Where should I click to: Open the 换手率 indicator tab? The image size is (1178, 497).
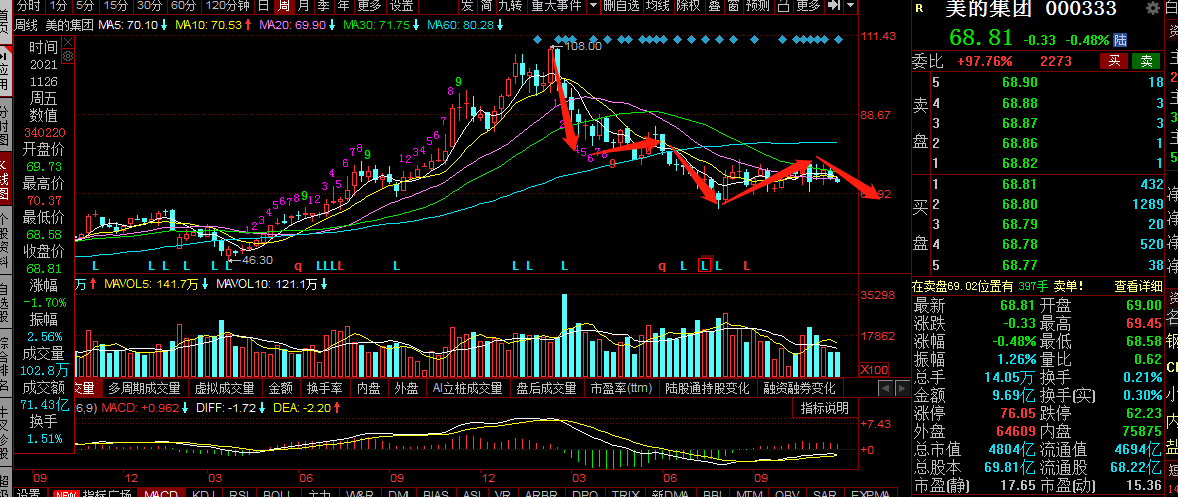(x=325, y=388)
